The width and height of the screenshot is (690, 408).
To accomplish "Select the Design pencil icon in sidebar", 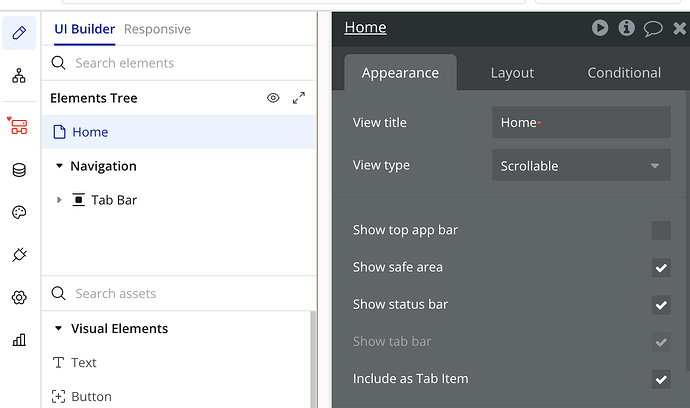I will pyautogui.click(x=19, y=33).
